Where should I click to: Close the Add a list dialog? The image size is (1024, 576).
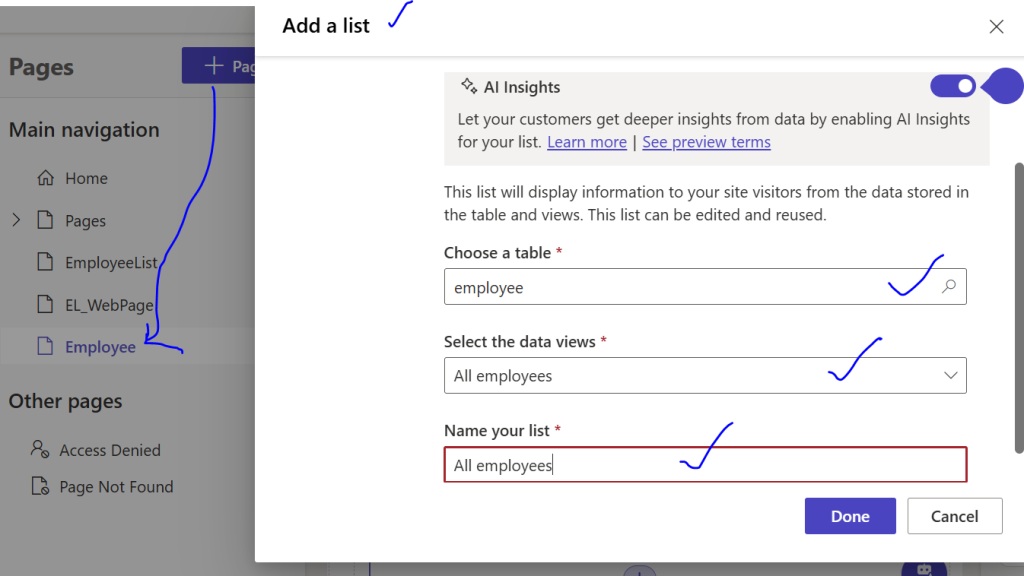996,27
